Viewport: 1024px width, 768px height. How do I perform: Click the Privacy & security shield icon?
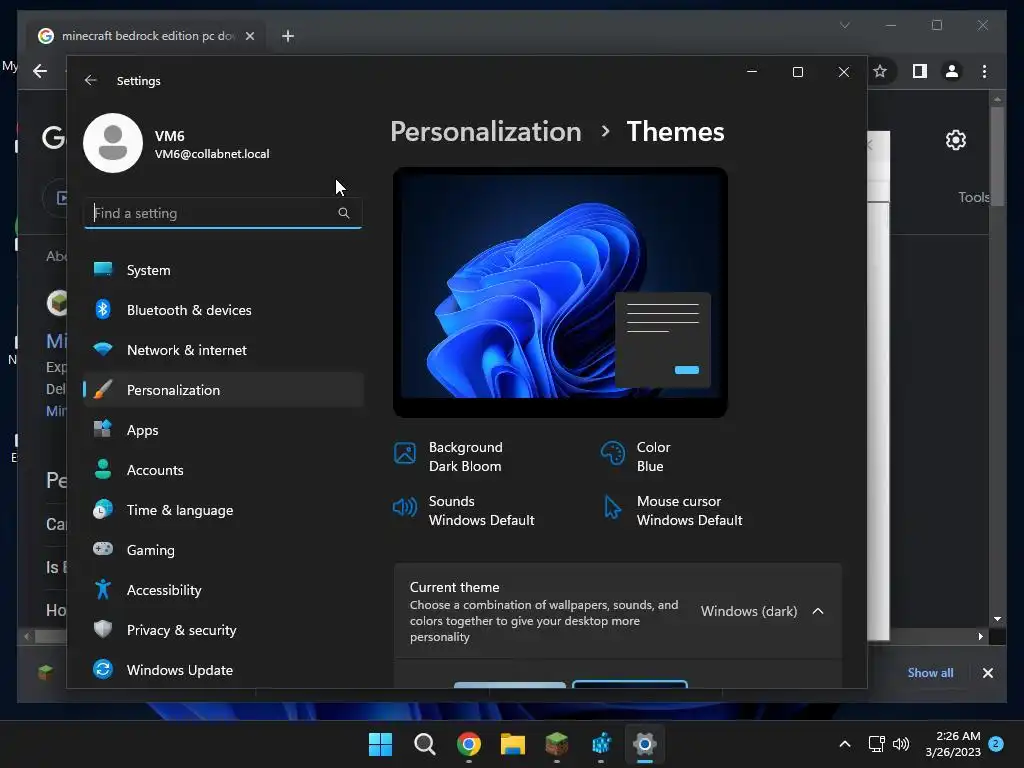click(103, 629)
